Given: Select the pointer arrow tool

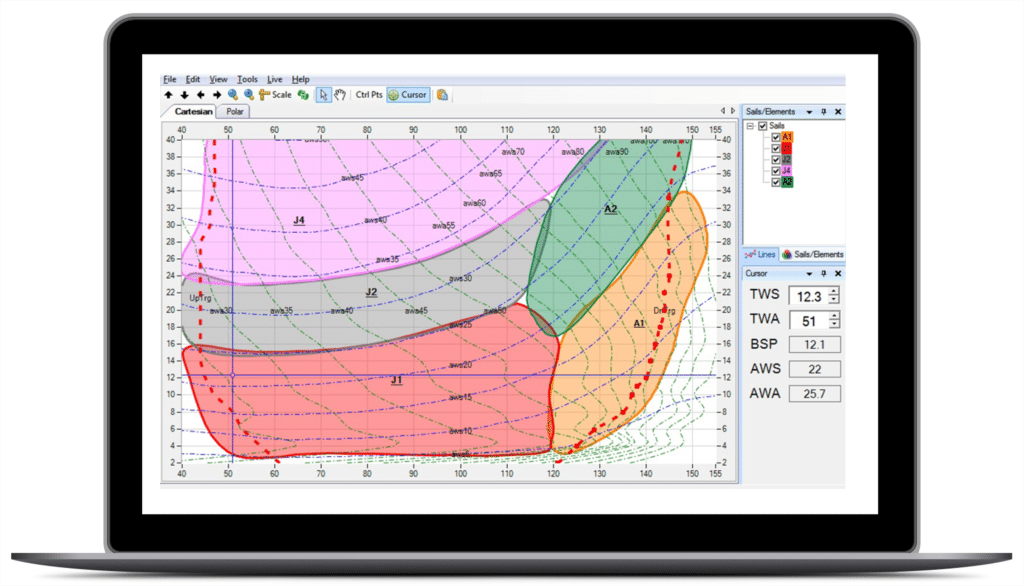Looking at the screenshot, I should coord(323,95).
